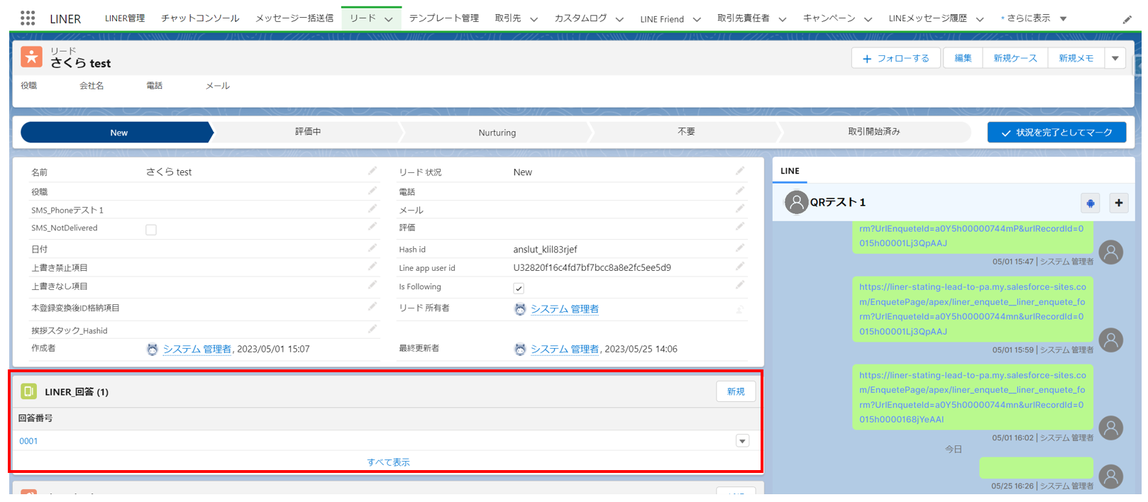This screenshot has width=1148, height=502.
Task: Open the さらに表示 more tabs menu
Action: point(1034,19)
